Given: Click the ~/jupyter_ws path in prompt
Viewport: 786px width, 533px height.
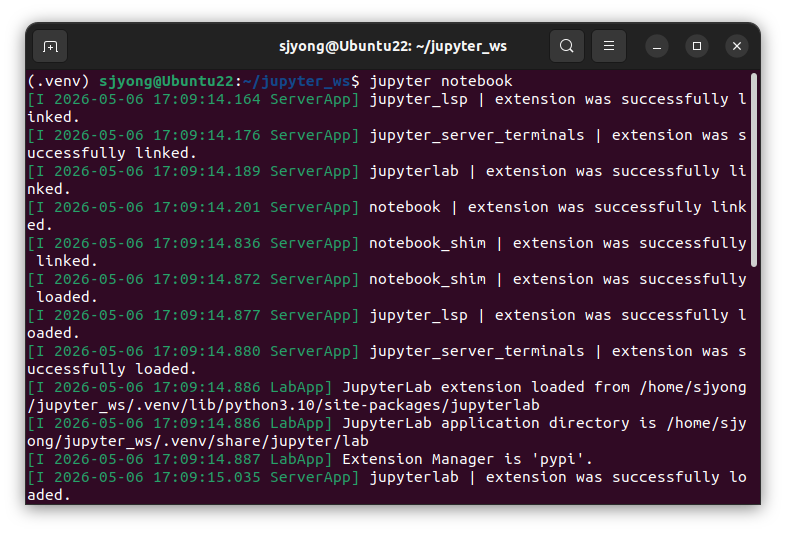Looking at the screenshot, I should (x=297, y=81).
